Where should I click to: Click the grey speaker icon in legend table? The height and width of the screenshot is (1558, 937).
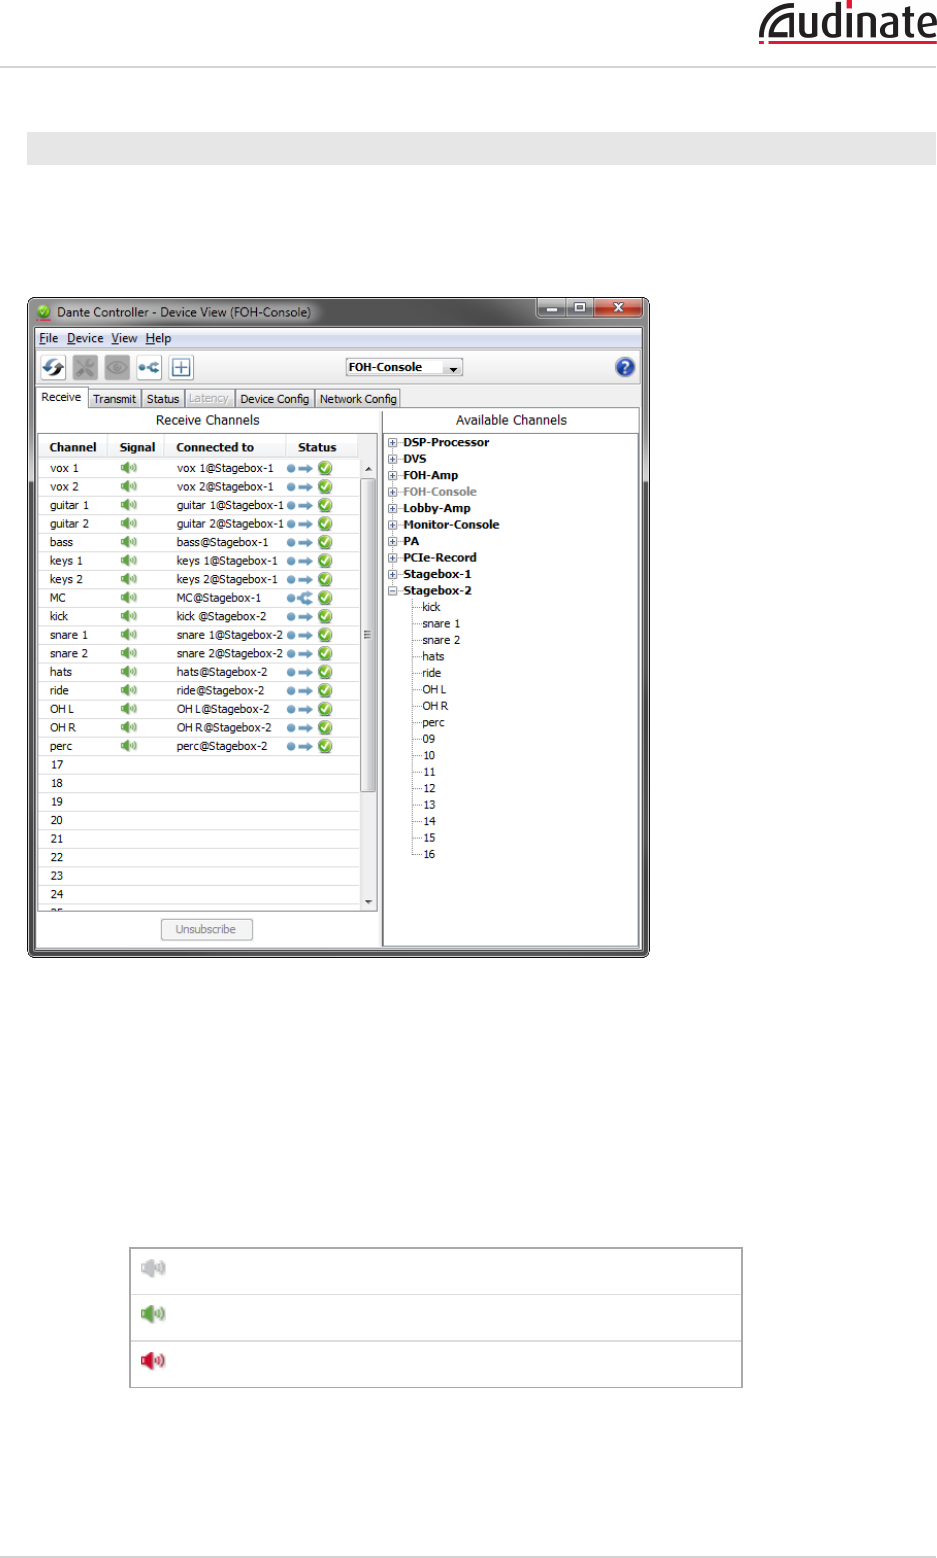pyautogui.click(x=153, y=1268)
